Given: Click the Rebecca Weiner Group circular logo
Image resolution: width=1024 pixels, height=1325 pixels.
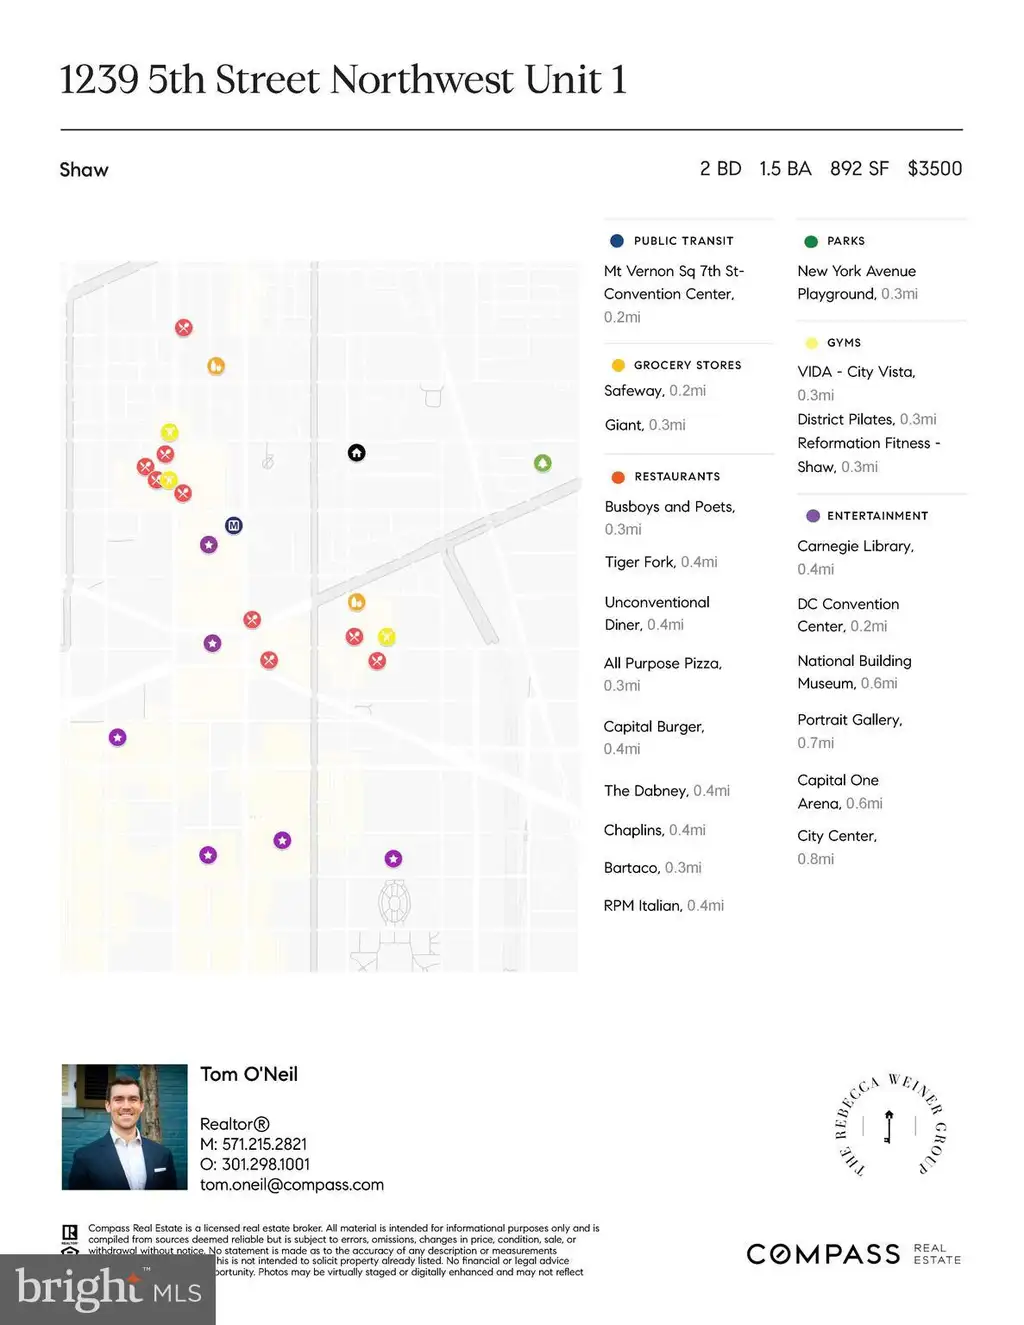Looking at the screenshot, I should (x=889, y=1125).
